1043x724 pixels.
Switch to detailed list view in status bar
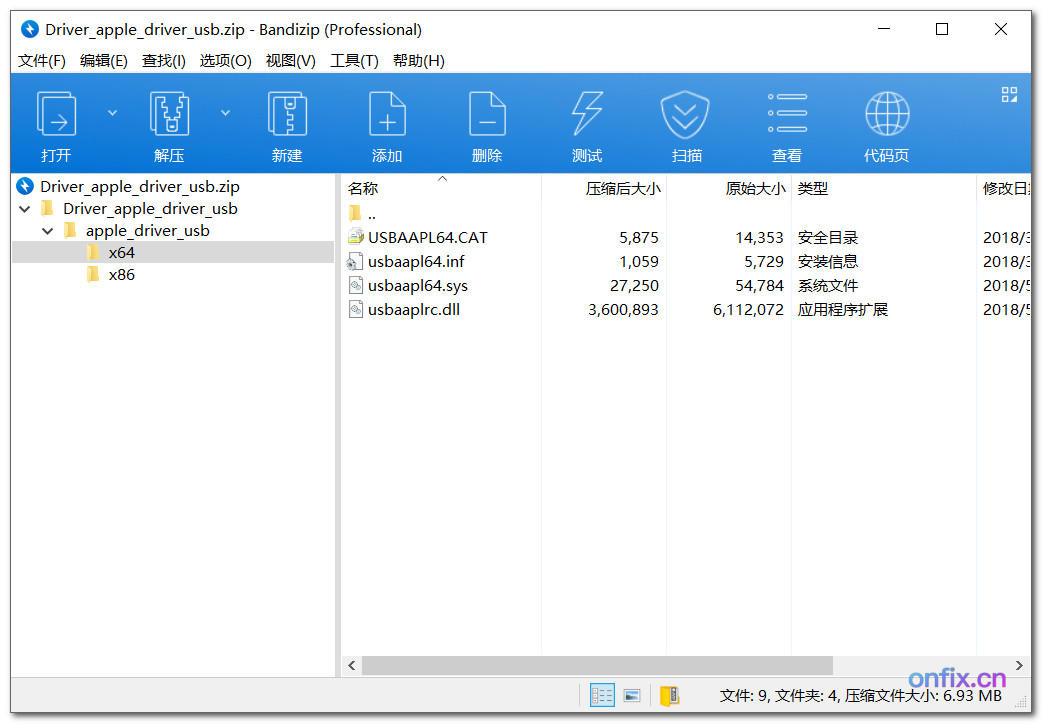click(601, 695)
